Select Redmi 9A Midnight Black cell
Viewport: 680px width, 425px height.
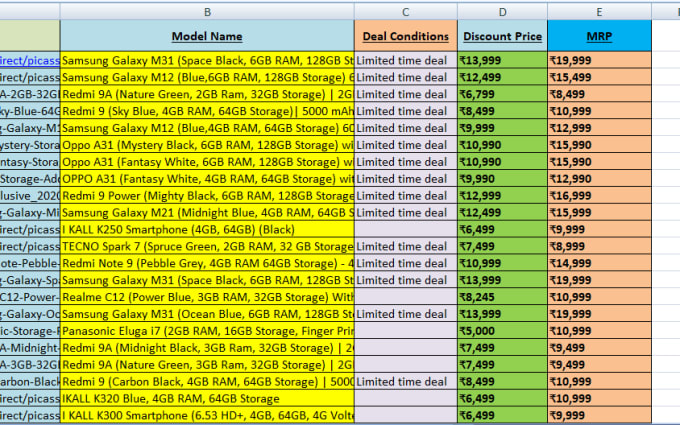click(207, 348)
